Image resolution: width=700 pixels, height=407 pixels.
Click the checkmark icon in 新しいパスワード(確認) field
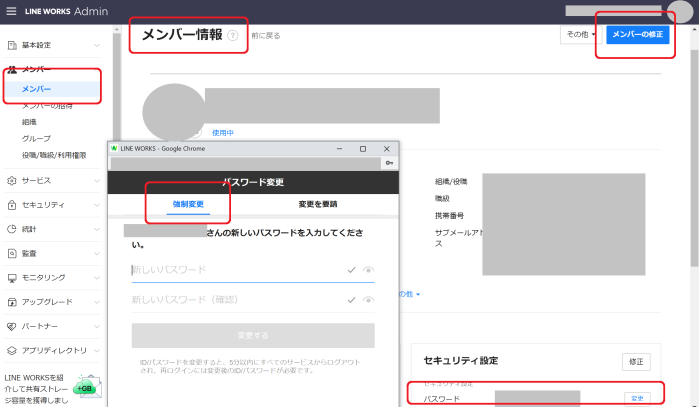pos(351,300)
